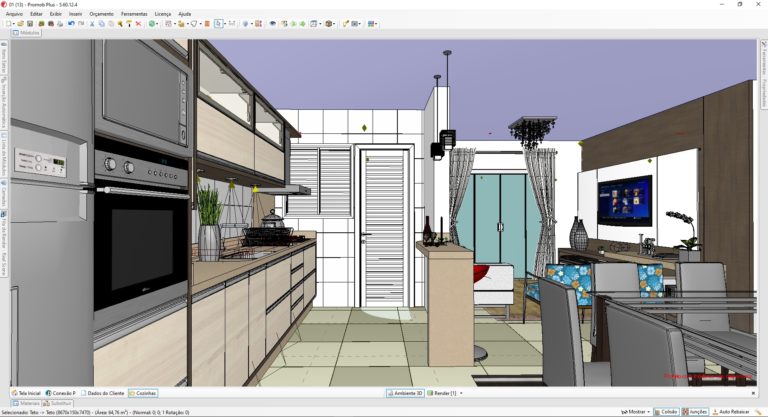Expand the New document dropdown arrow

click(13, 23)
